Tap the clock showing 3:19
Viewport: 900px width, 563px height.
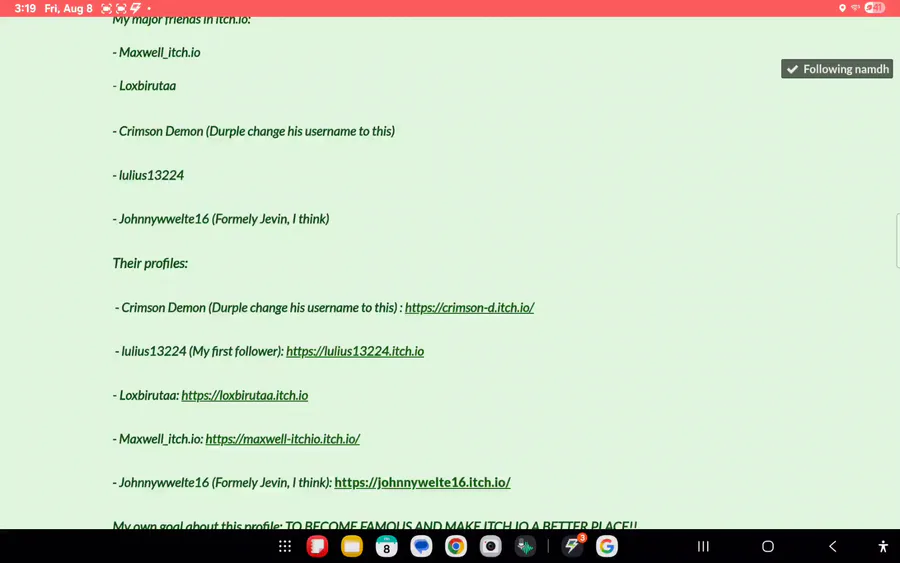pos(25,8)
